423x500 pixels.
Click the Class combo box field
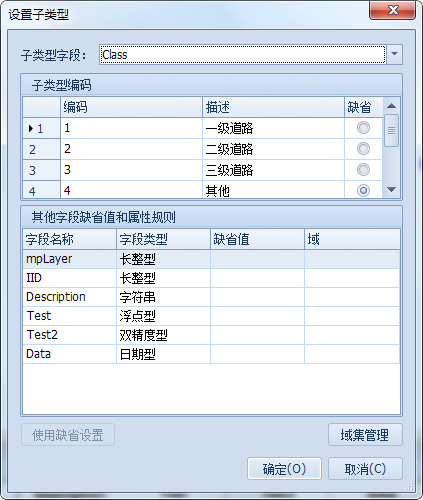click(x=243, y=54)
